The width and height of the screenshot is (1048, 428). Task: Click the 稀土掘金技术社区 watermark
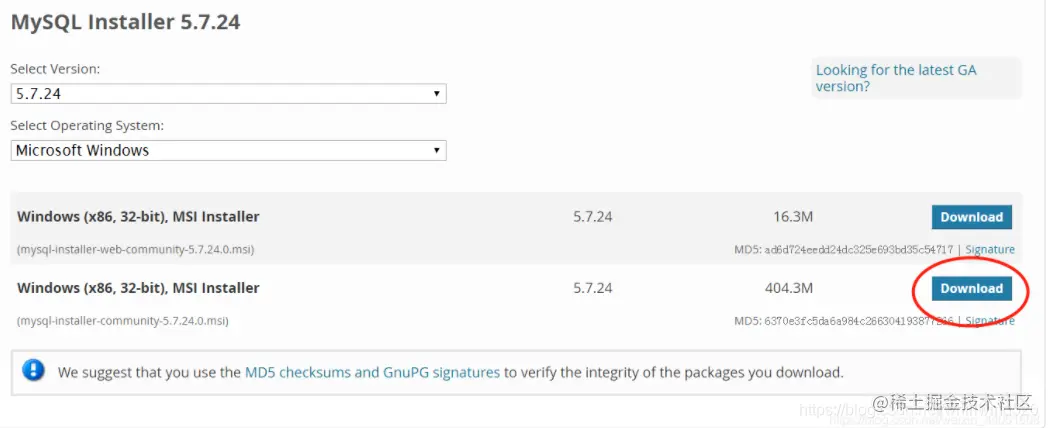coord(951,403)
